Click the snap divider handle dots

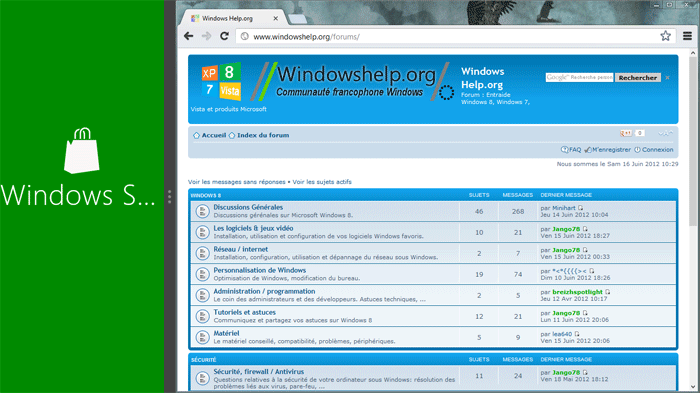click(x=170, y=196)
